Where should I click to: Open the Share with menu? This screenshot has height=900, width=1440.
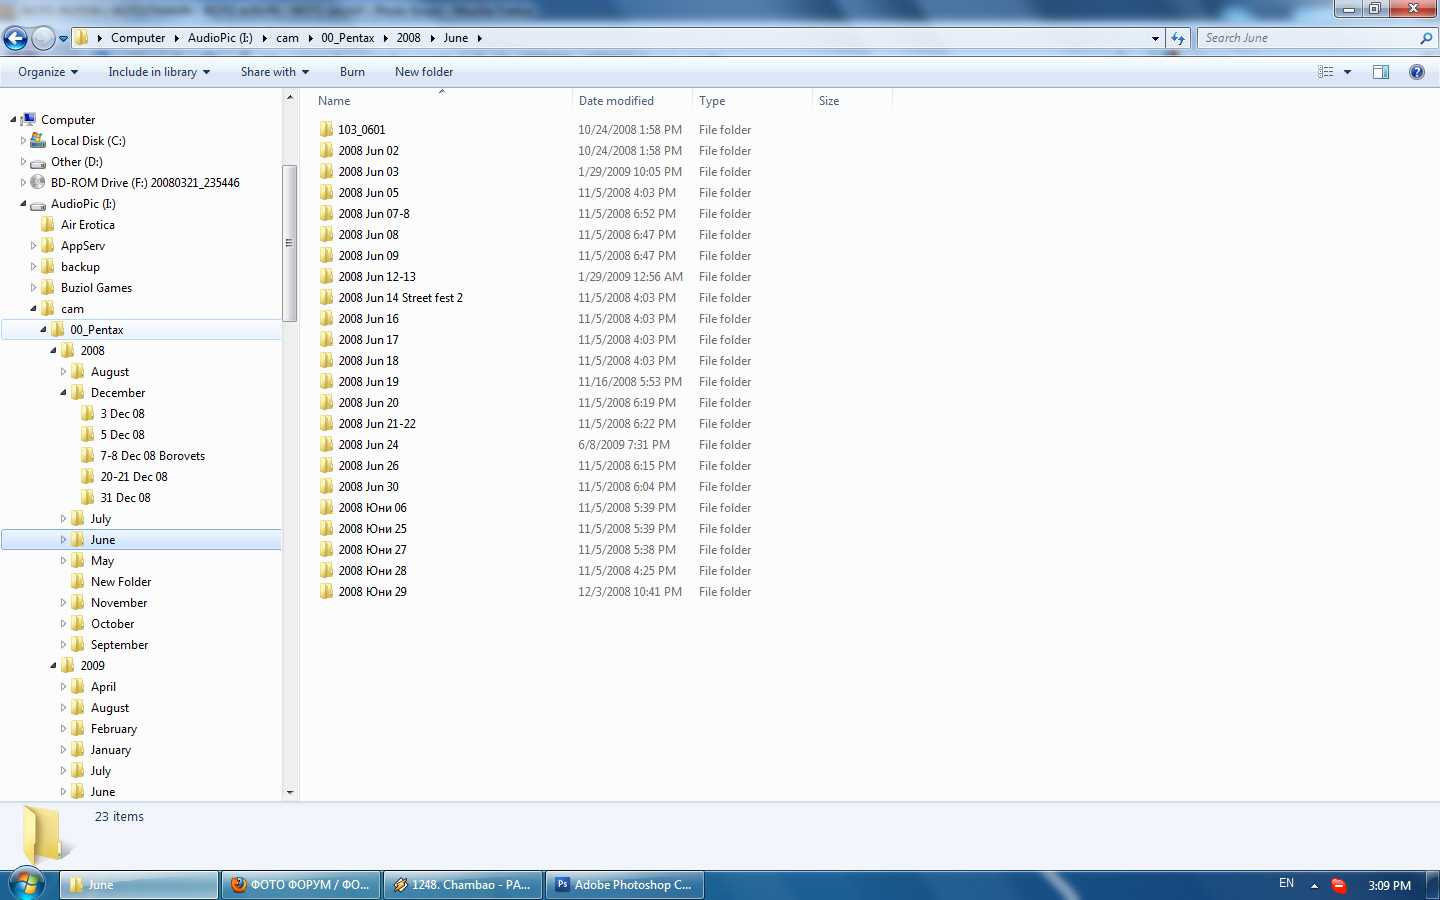pos(274,72)
